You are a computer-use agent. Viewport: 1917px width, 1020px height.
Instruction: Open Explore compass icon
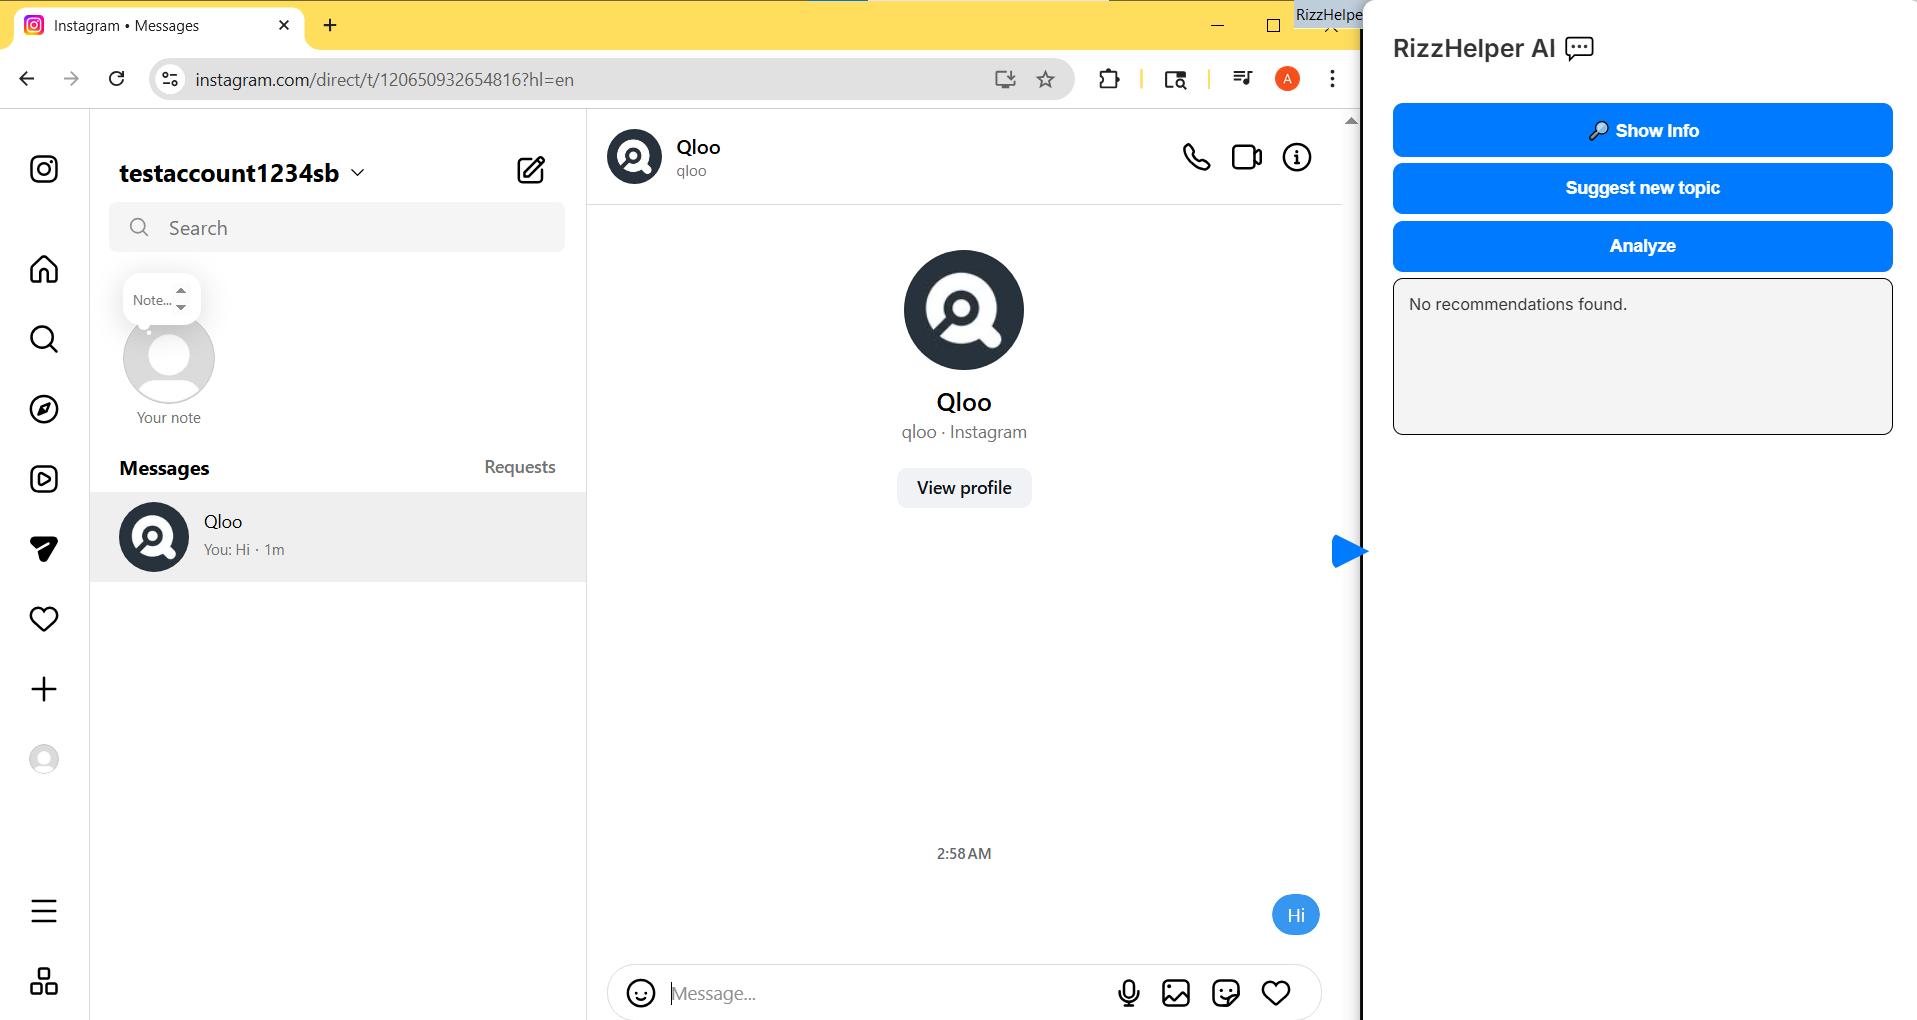[x=44, y=409]
